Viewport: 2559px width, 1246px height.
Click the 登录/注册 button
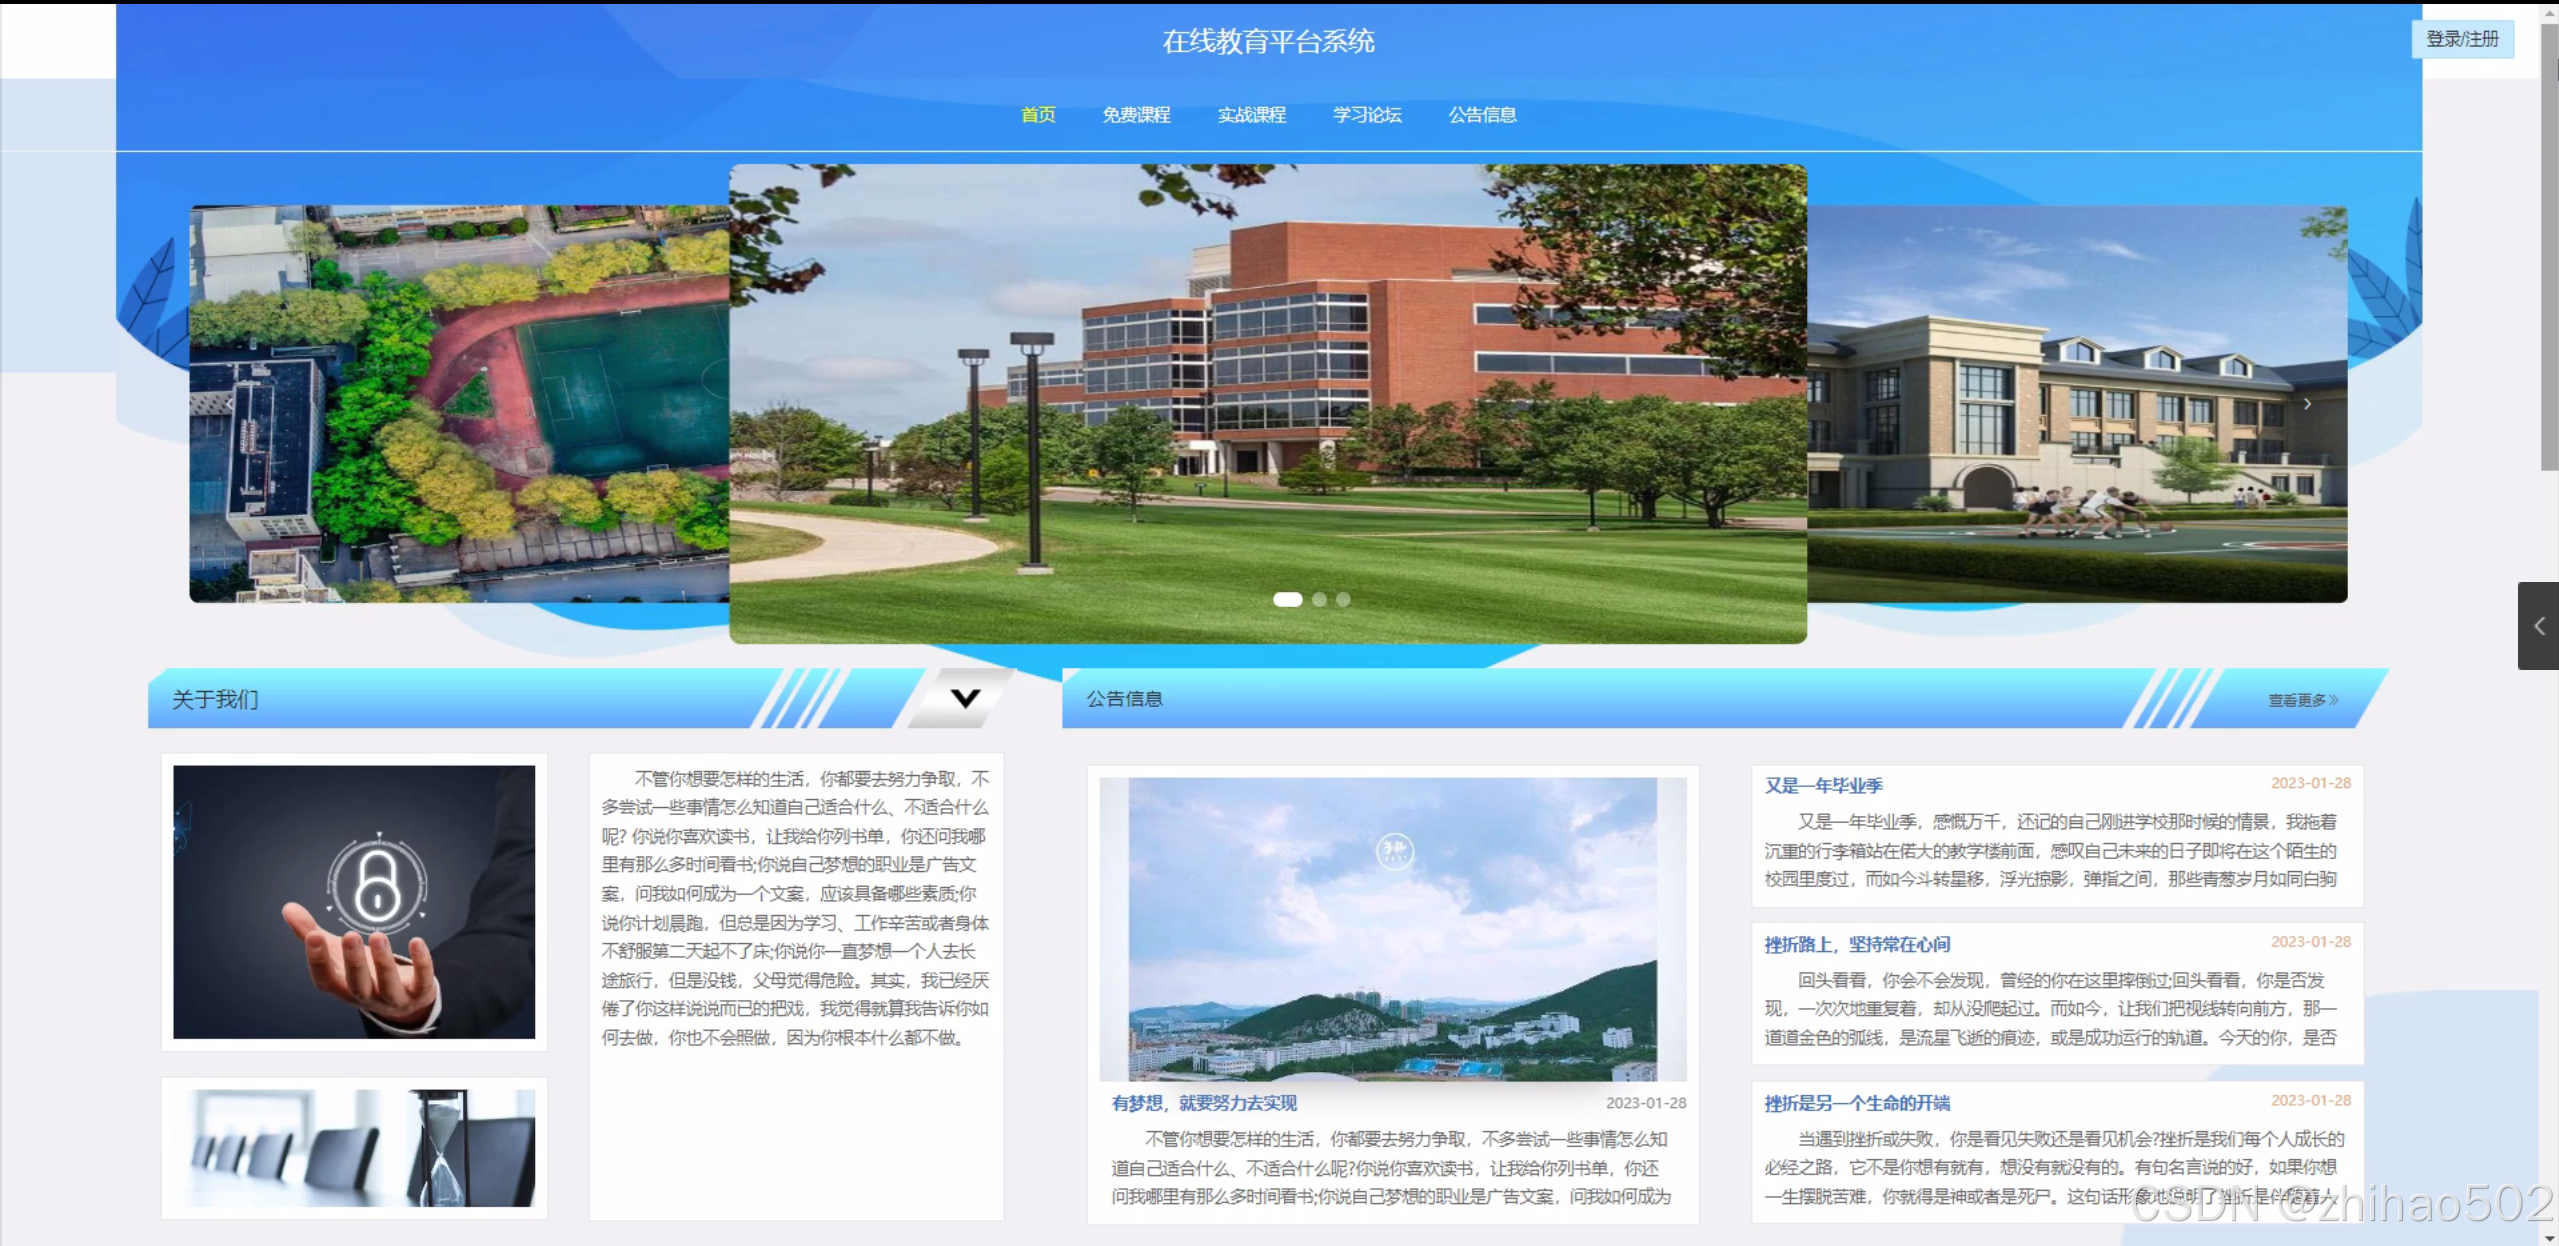[2462, 39]
